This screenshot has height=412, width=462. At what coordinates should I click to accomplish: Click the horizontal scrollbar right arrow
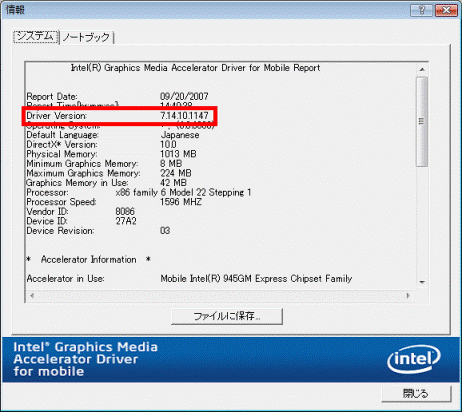(408, 295)
